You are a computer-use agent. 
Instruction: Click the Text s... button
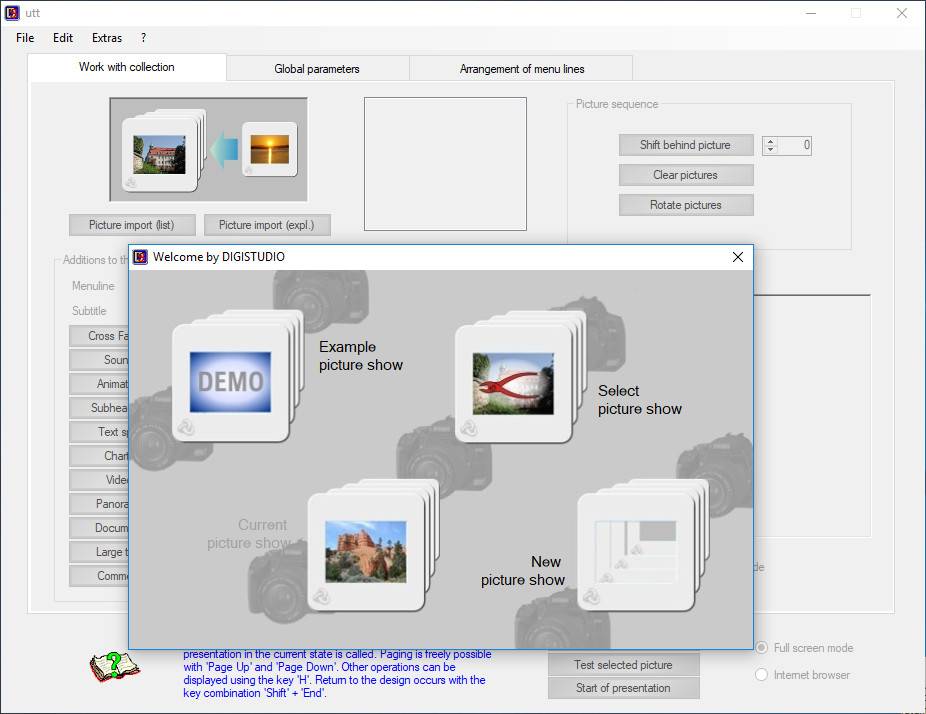(99, 432)
